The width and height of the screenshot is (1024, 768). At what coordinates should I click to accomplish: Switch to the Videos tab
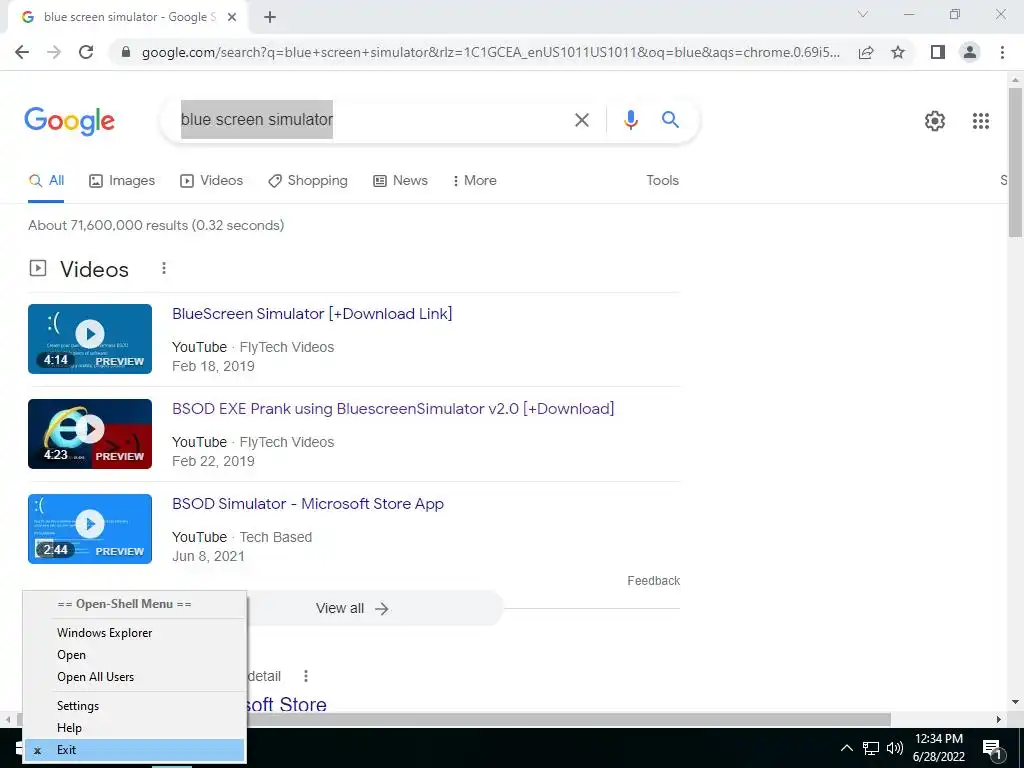pos(212,181)
